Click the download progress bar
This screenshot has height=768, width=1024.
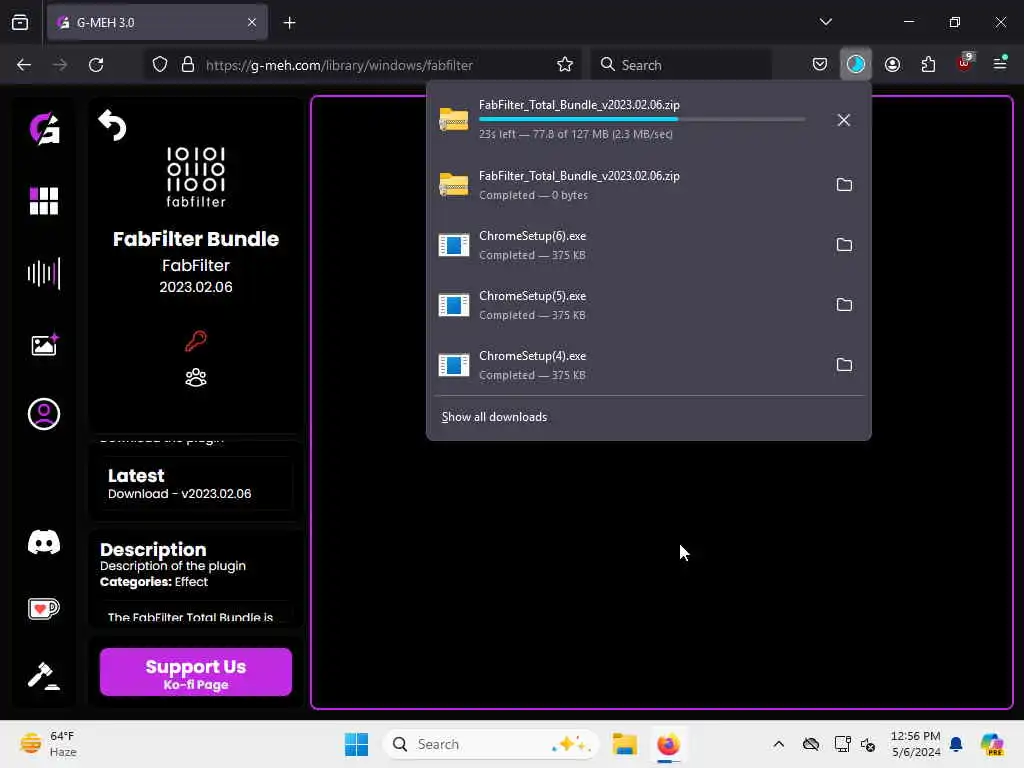[642, 119]
